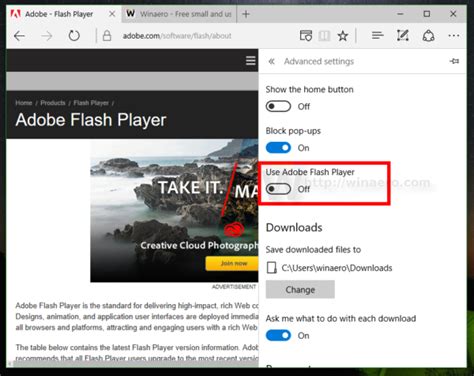
Task: Click the Products breadcrumb link
Action: [x=53, y=103]
